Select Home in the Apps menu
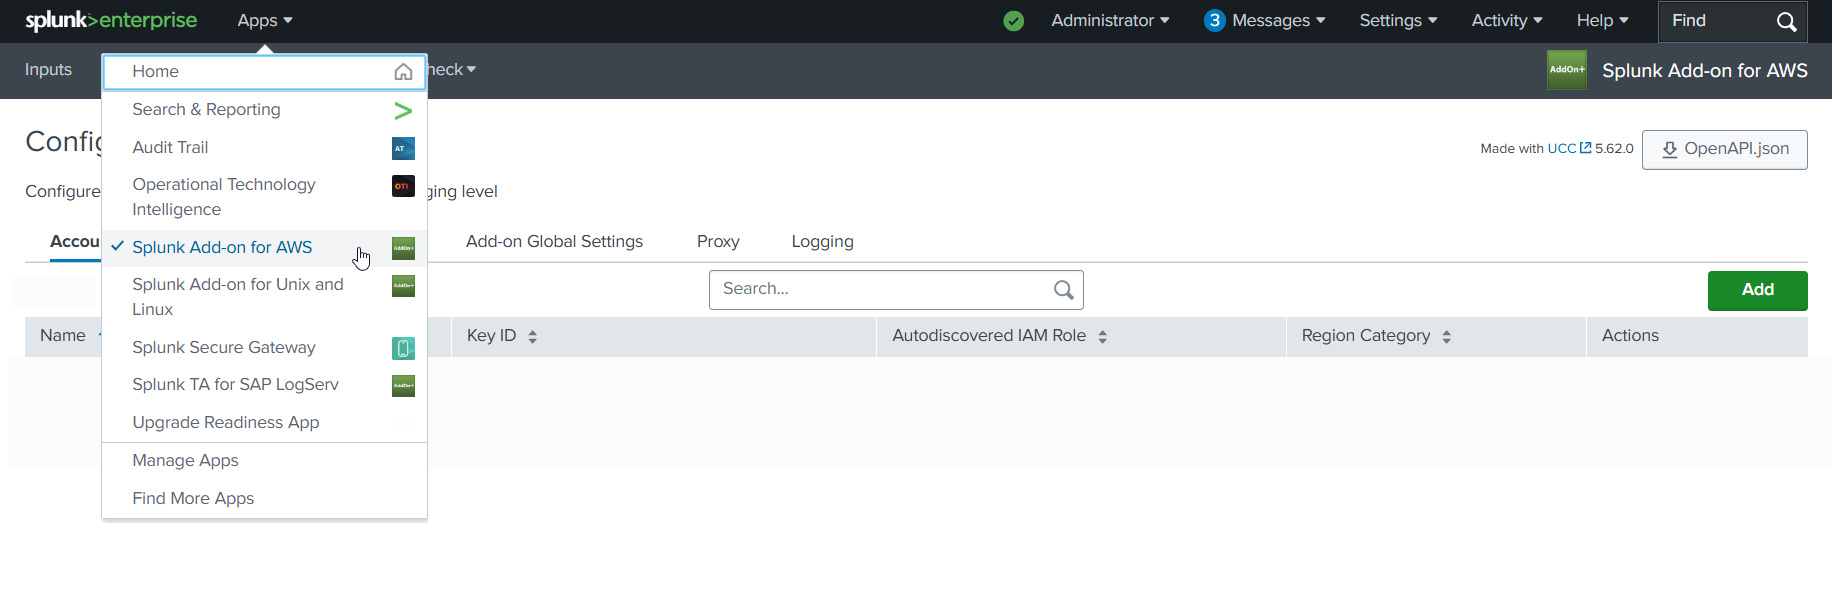1832x595 pixels. click(x=265, y=72)
